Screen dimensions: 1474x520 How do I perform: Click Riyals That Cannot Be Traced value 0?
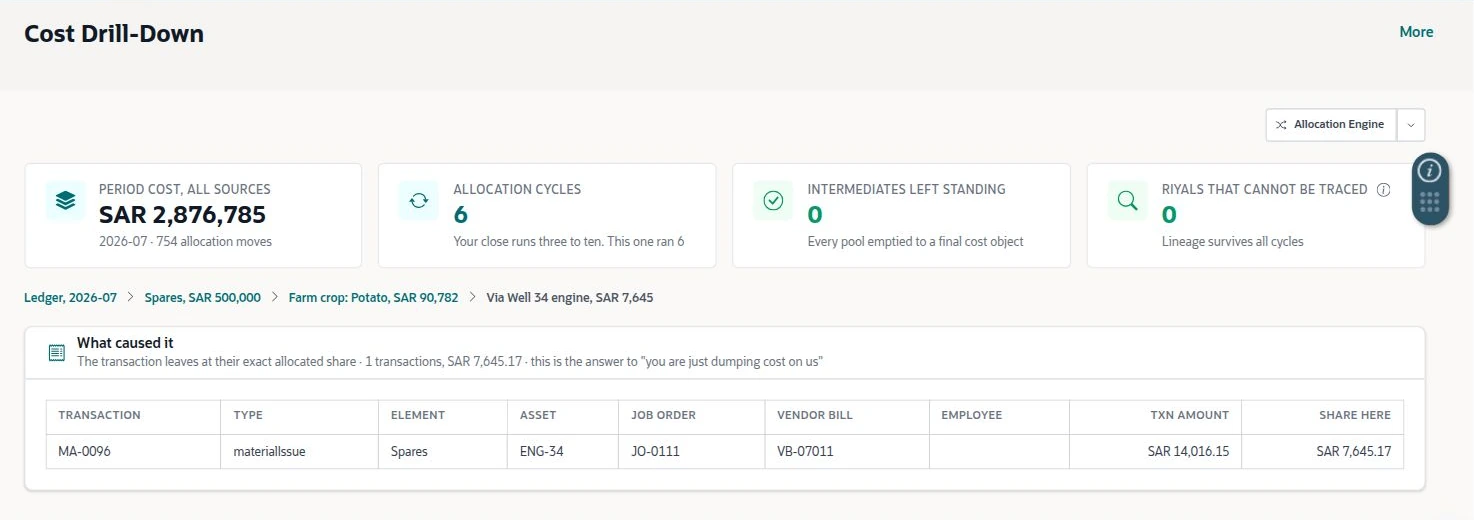pos(1169,215)
